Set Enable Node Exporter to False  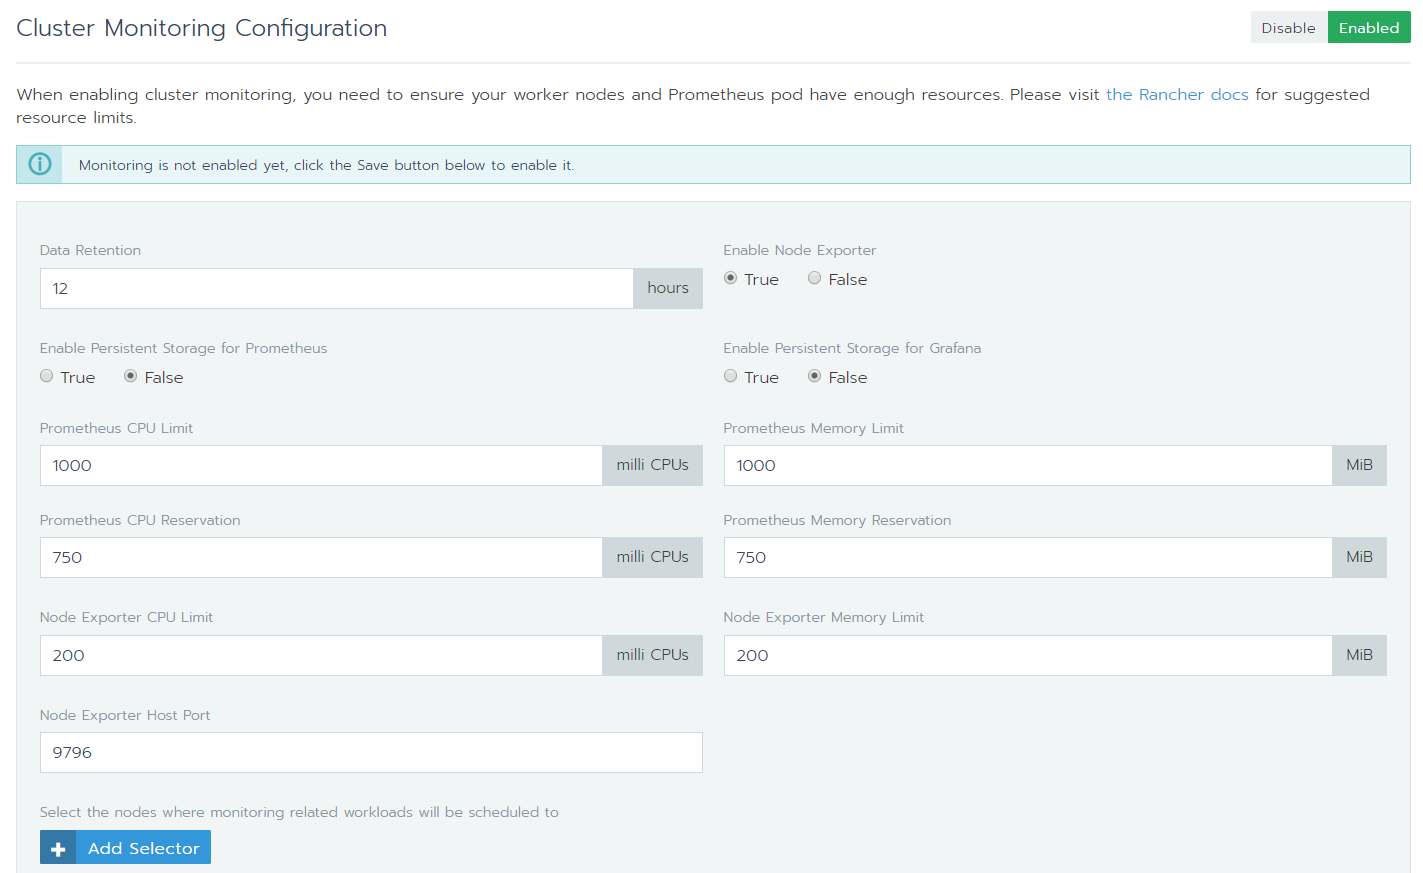(815, 279)
